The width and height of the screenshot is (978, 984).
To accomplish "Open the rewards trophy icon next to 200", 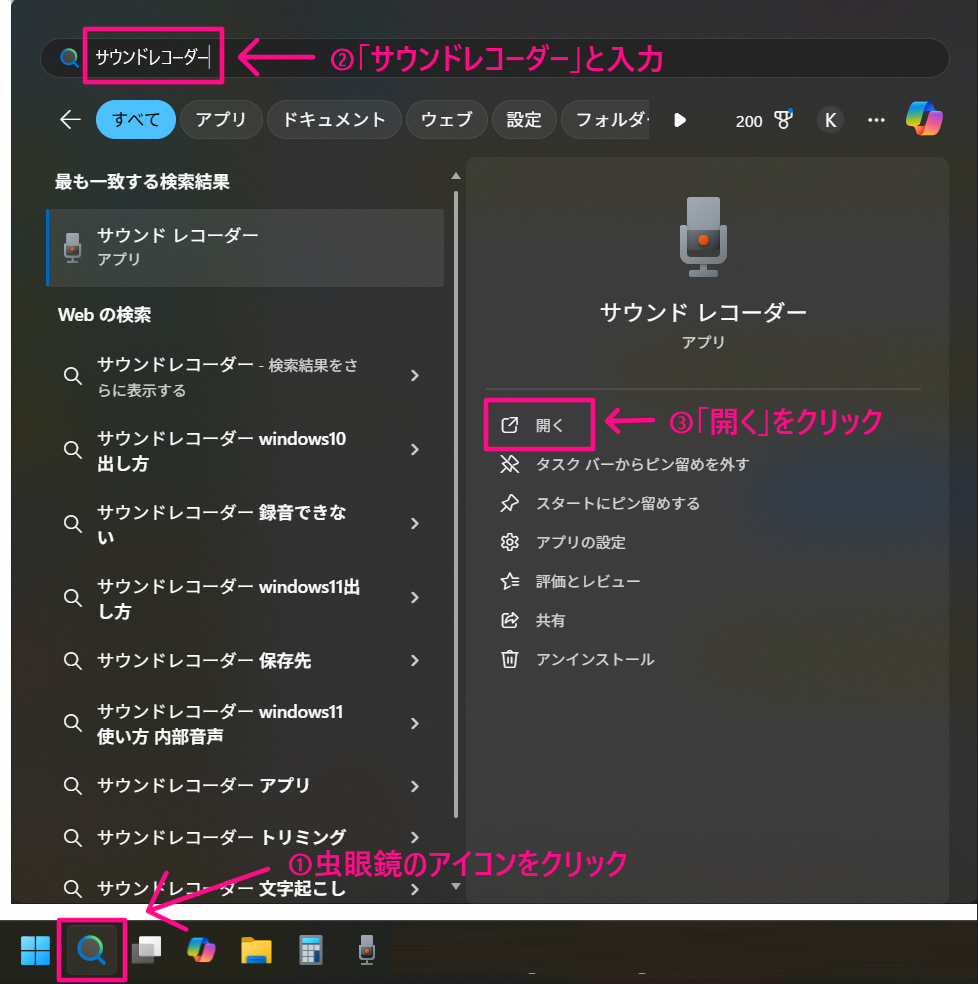I will [x=783, y=119].
